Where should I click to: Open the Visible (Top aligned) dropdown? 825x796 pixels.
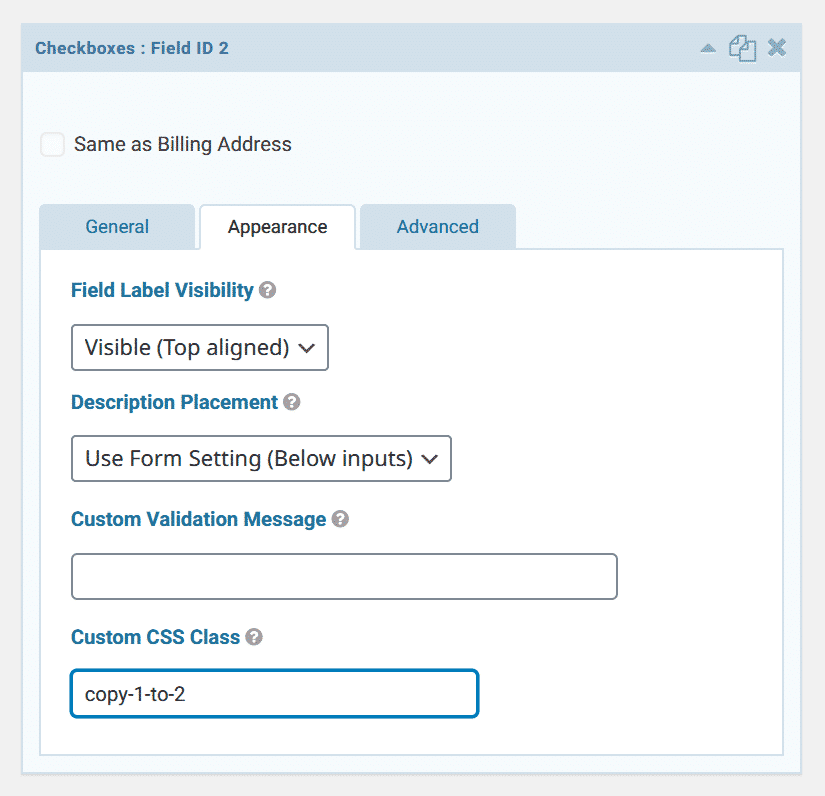pyautogui.click(x=200, y=348)
